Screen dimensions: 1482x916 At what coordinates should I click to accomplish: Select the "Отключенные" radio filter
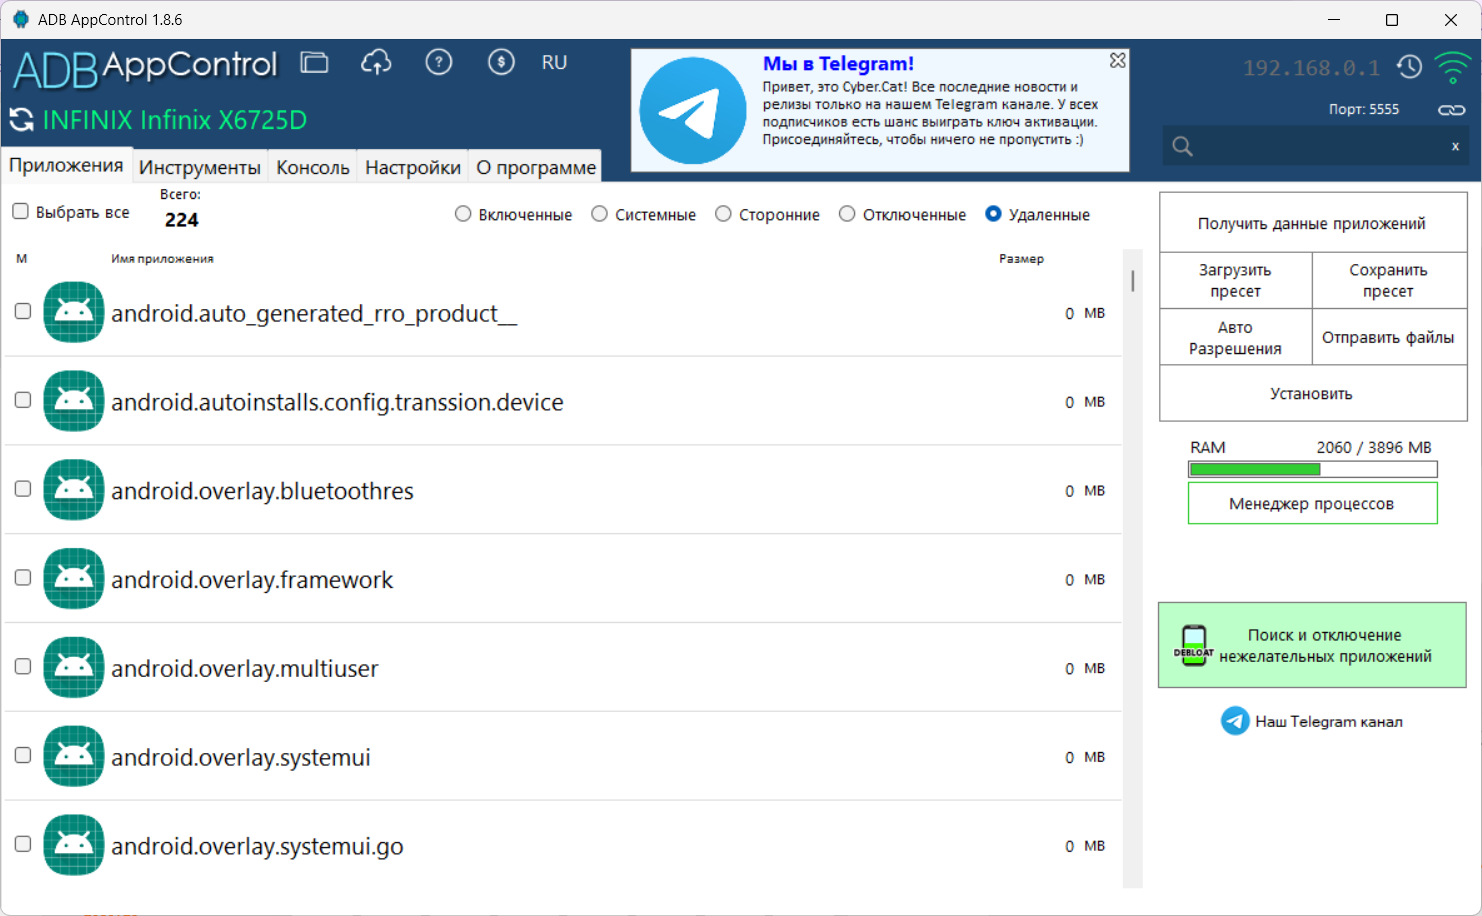tap(847, 214)
